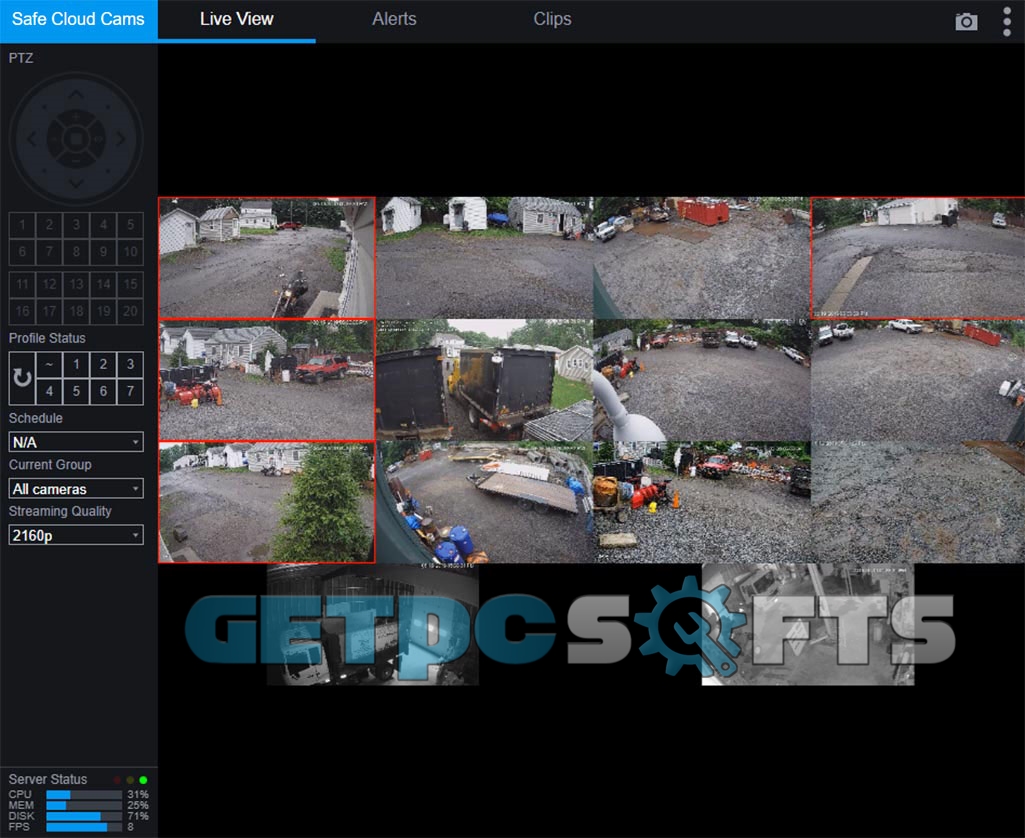Screen dimensions: 1025x838
Task: Open the feed with the large green bush
Action: click(x=267, y=502)
